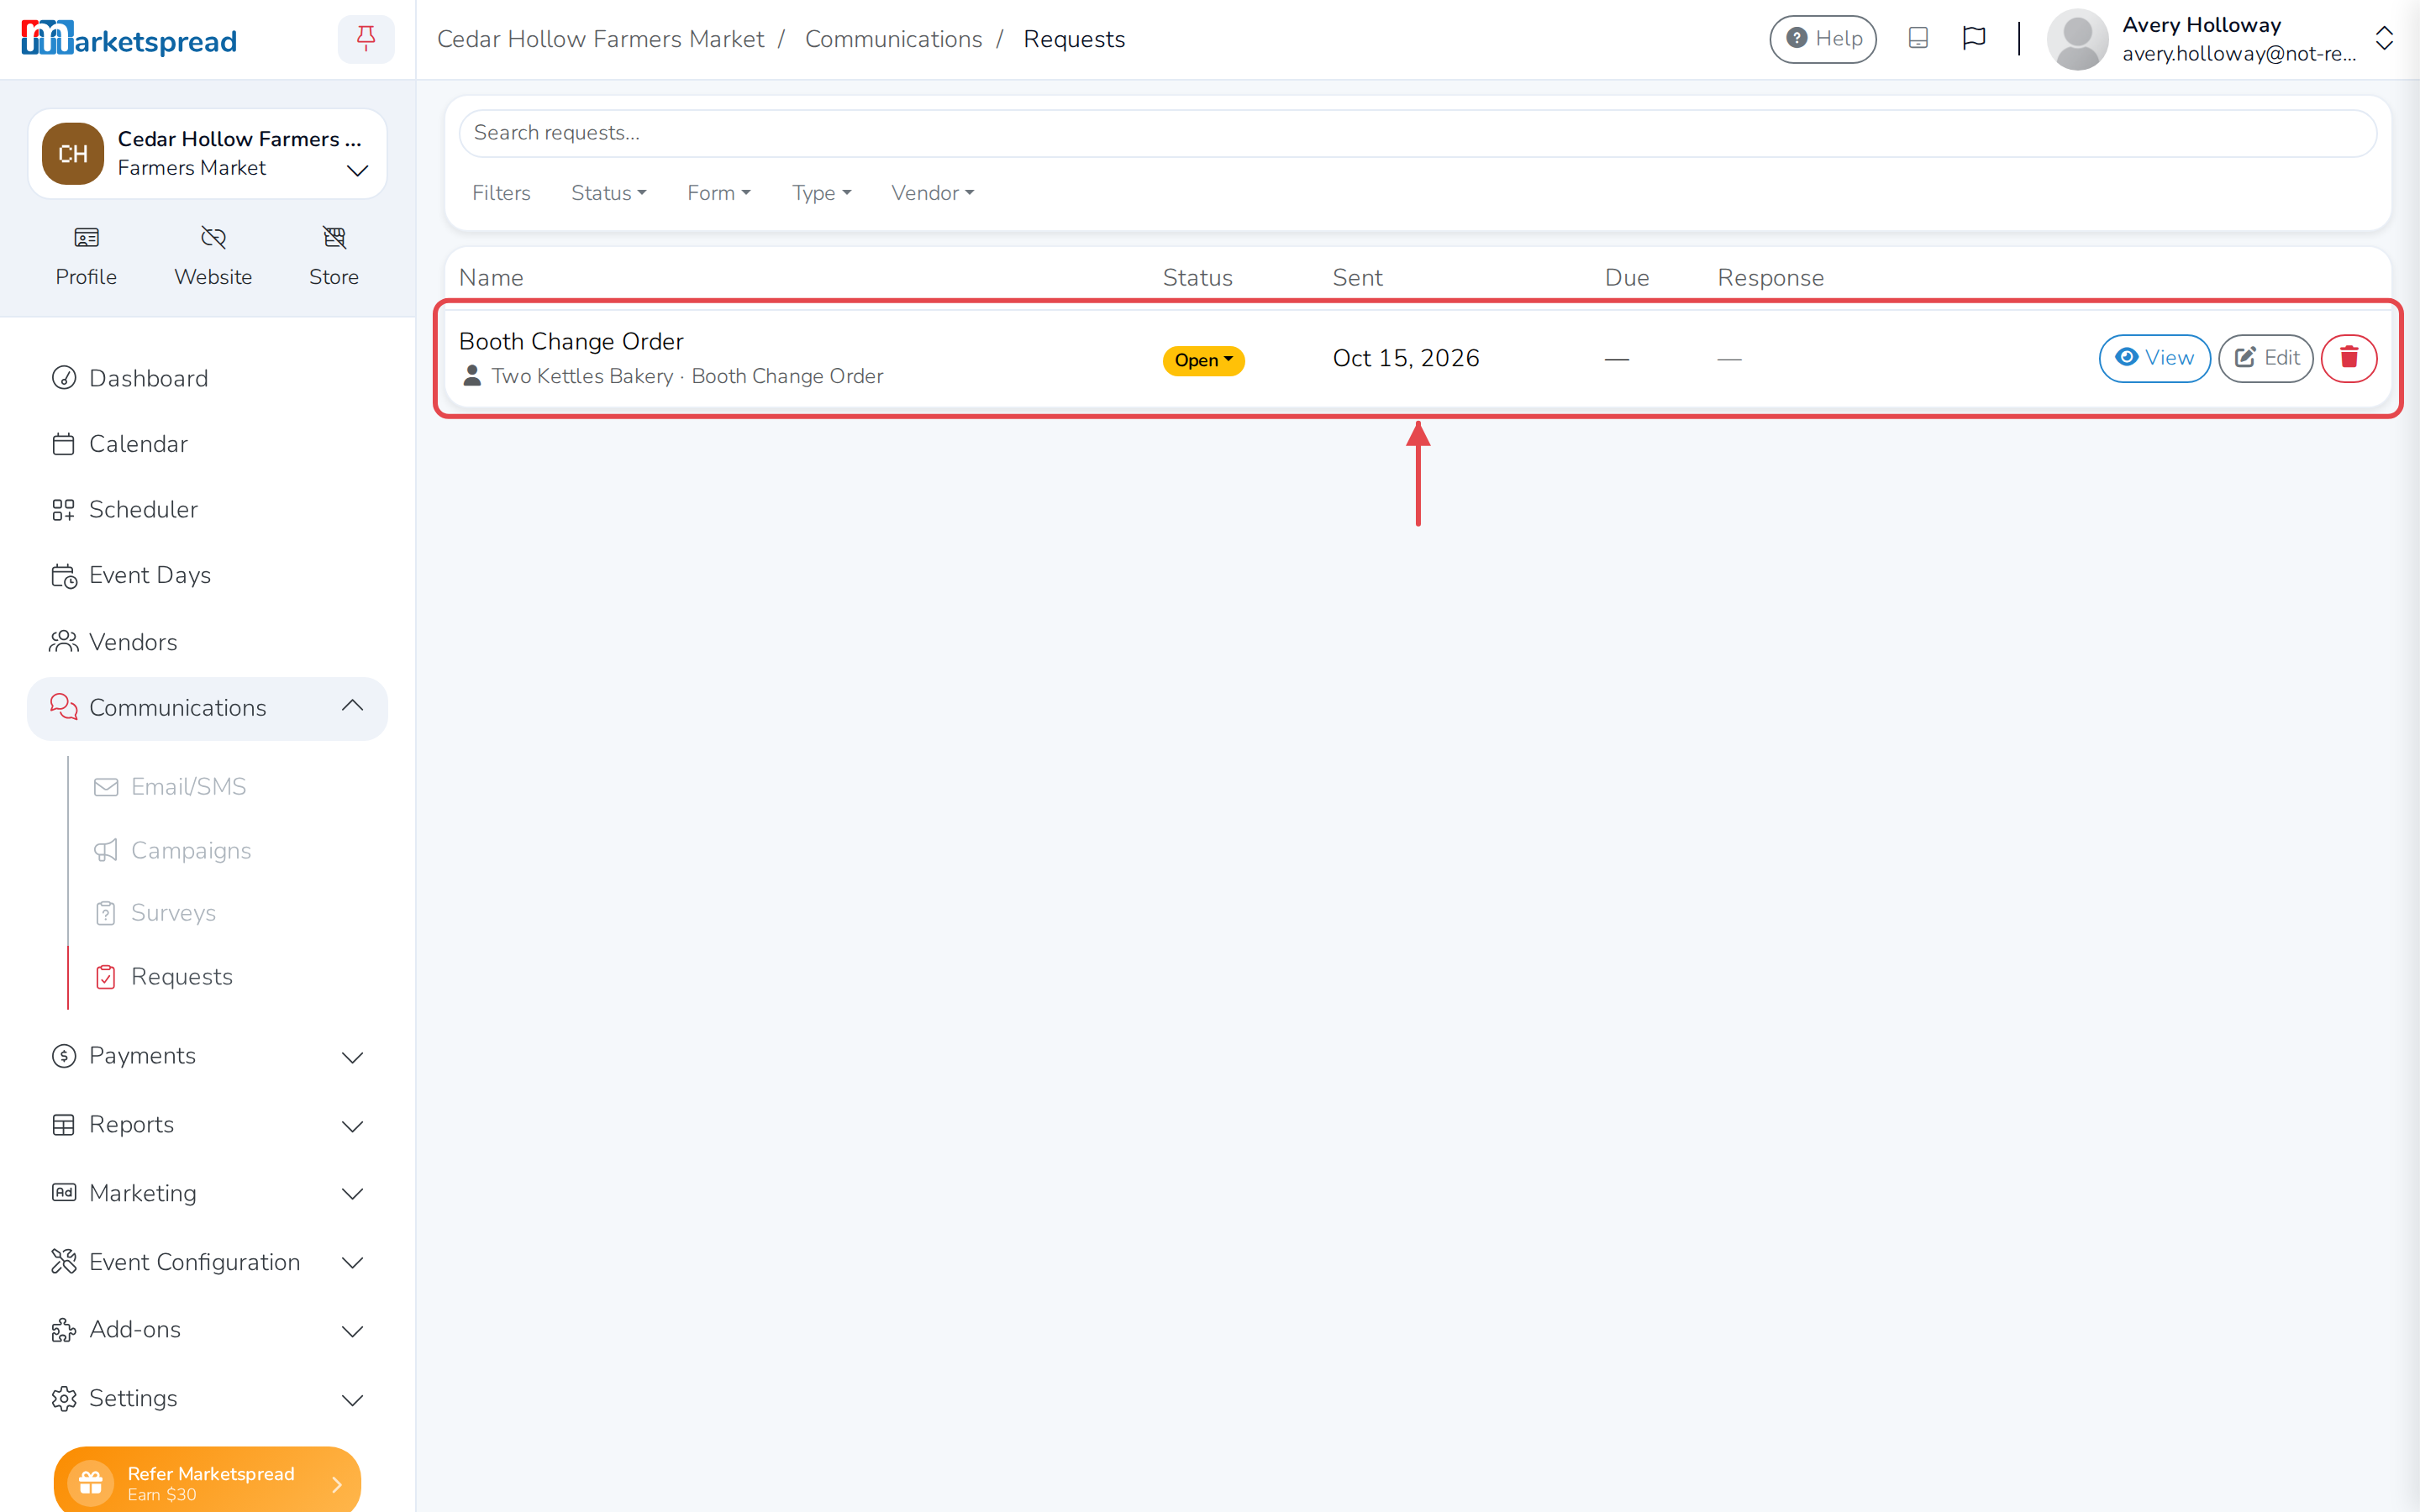This screenshot has height=1512, width=2420.
Task: Click the Communications breadcrumb
Action: click(x=893, y=39)
